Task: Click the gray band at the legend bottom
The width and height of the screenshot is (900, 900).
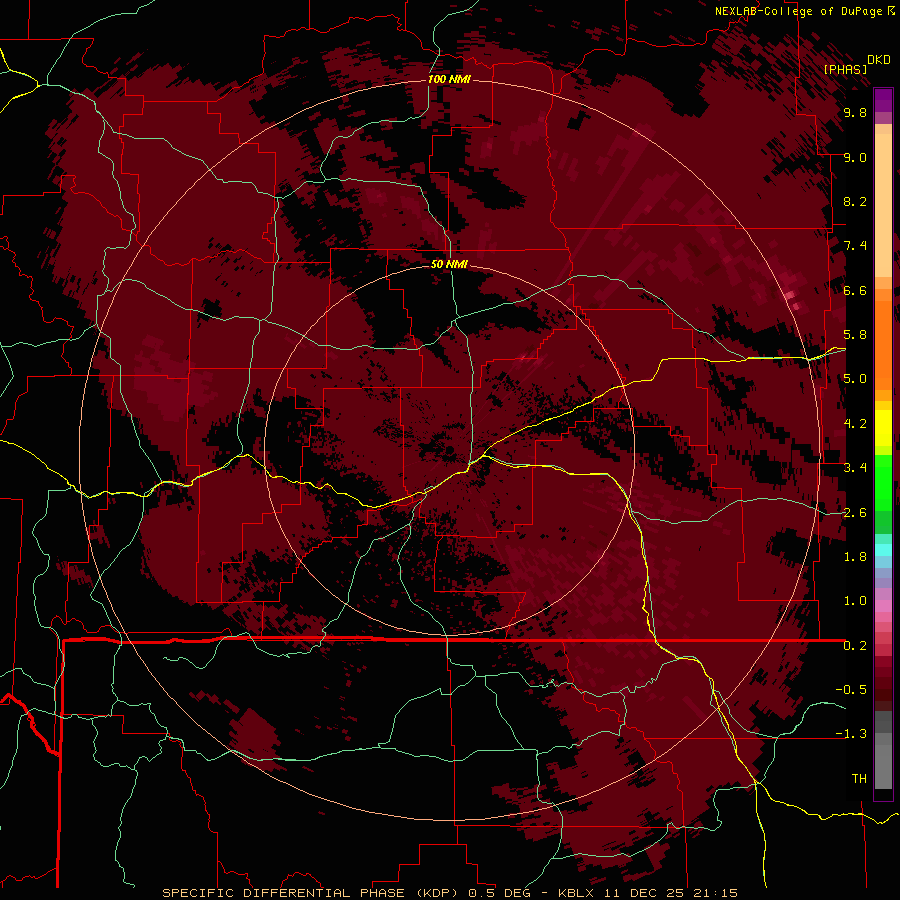Action: click(883, 761)
